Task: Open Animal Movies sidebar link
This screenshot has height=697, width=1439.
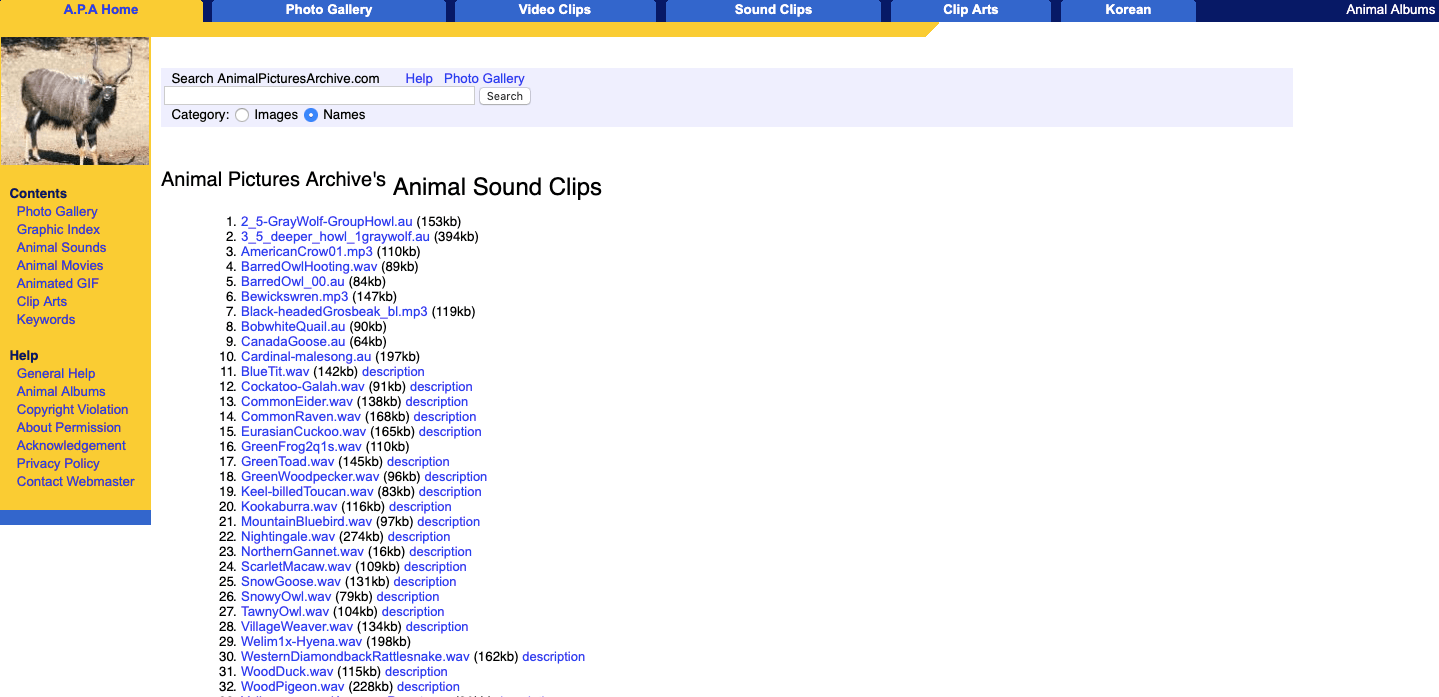Action: 60,266
